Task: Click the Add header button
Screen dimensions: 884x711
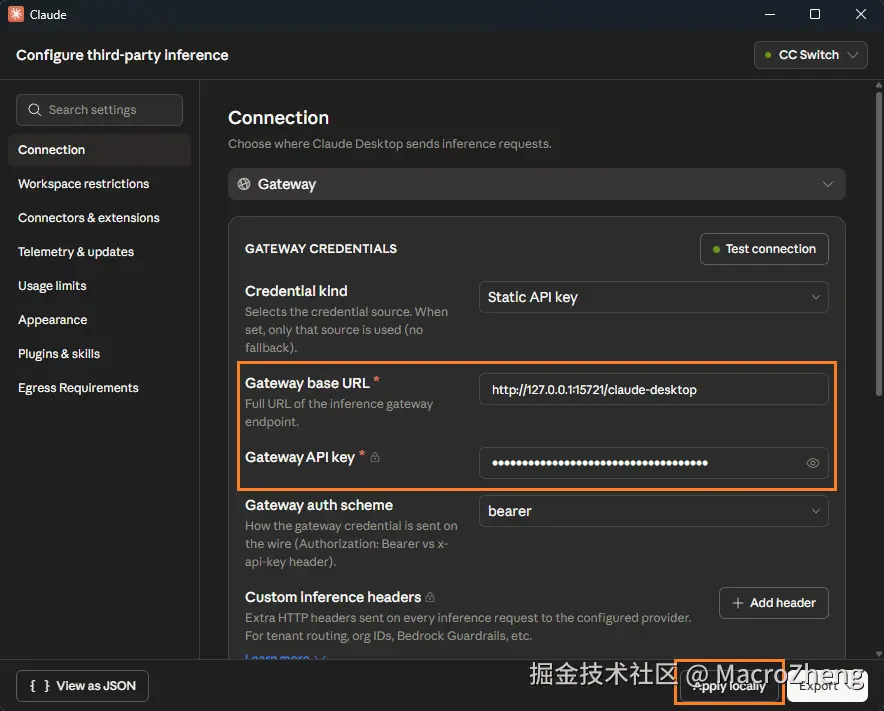Action: pos(774,603)
